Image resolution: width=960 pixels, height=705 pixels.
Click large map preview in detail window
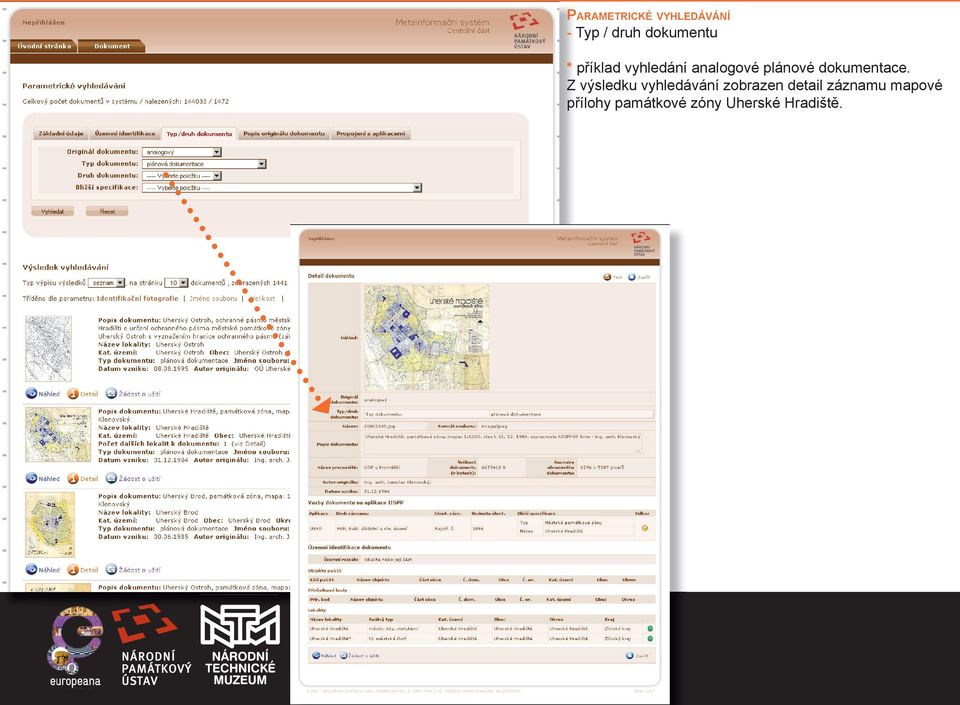click(426, 337)
